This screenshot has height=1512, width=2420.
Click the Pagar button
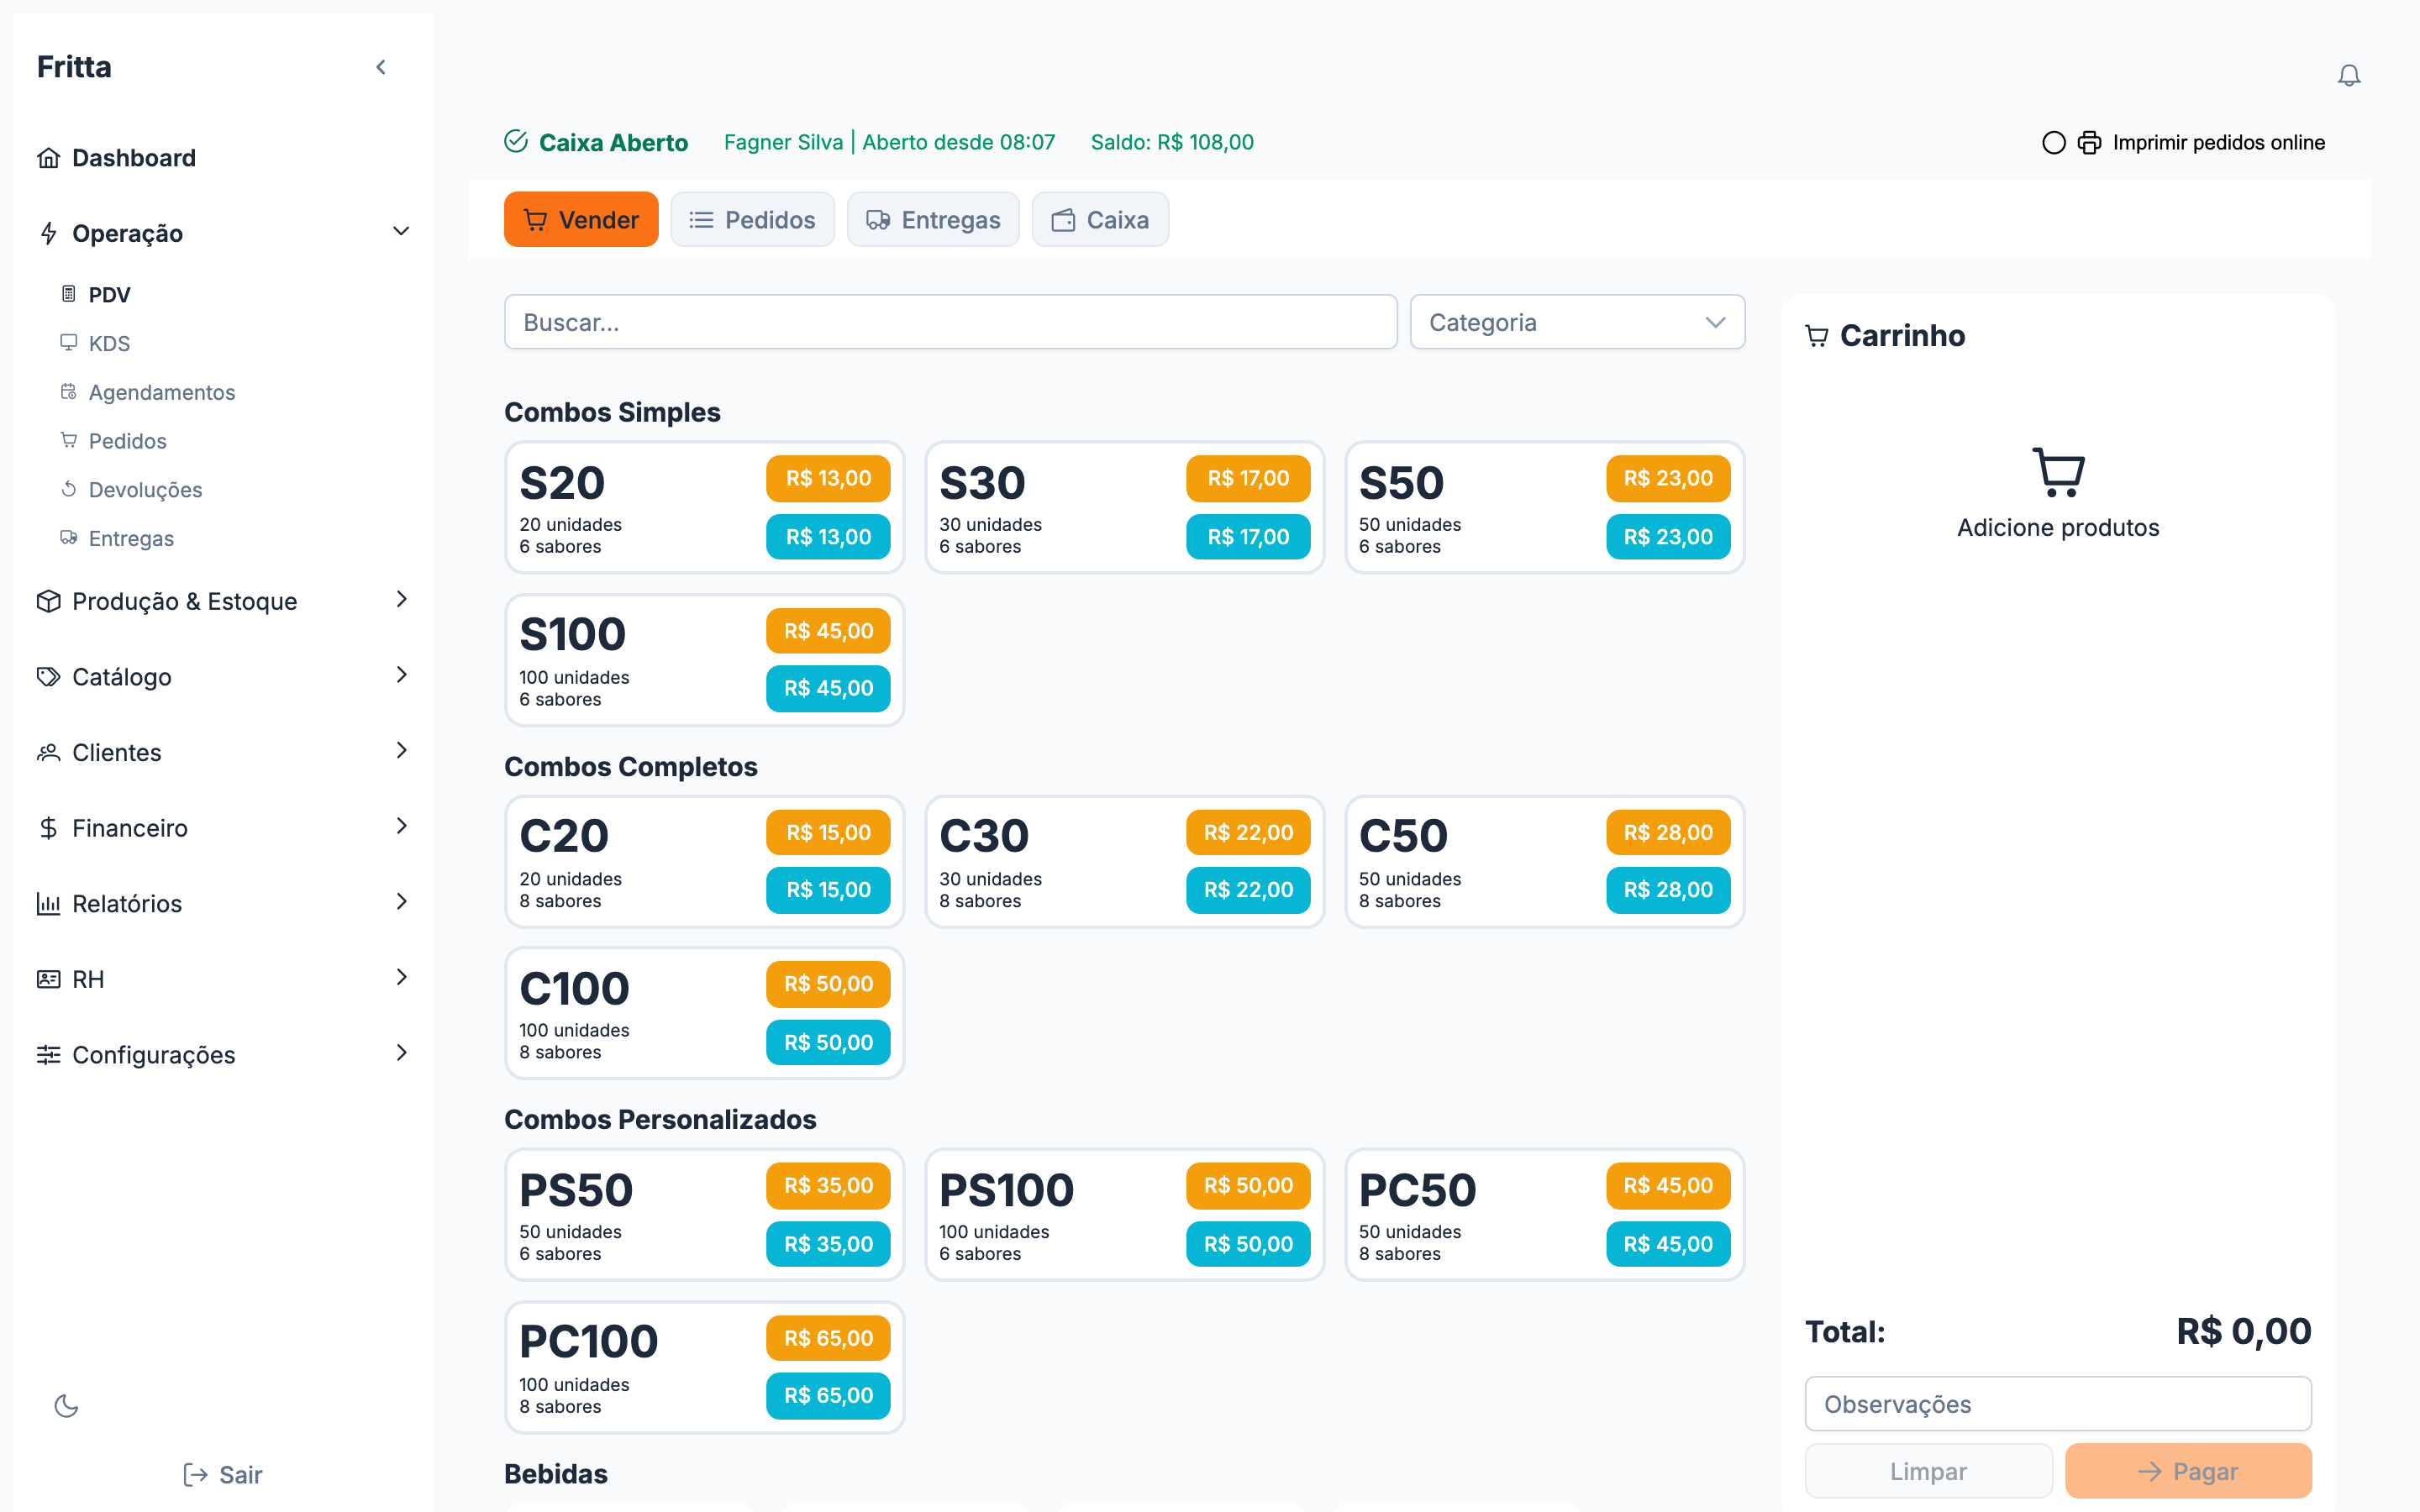(x=2188, y=1471)
